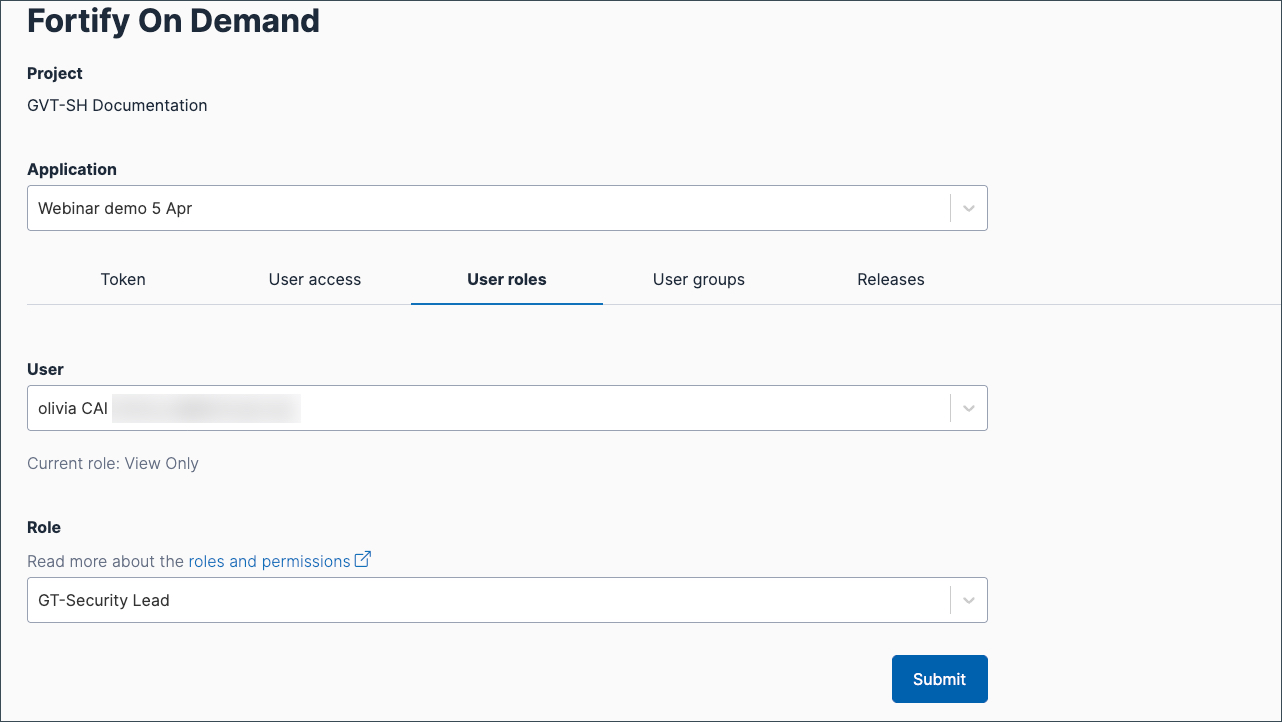
Task: Click the Webinar demo 5 Apr application field
Action: pos(507,208)
